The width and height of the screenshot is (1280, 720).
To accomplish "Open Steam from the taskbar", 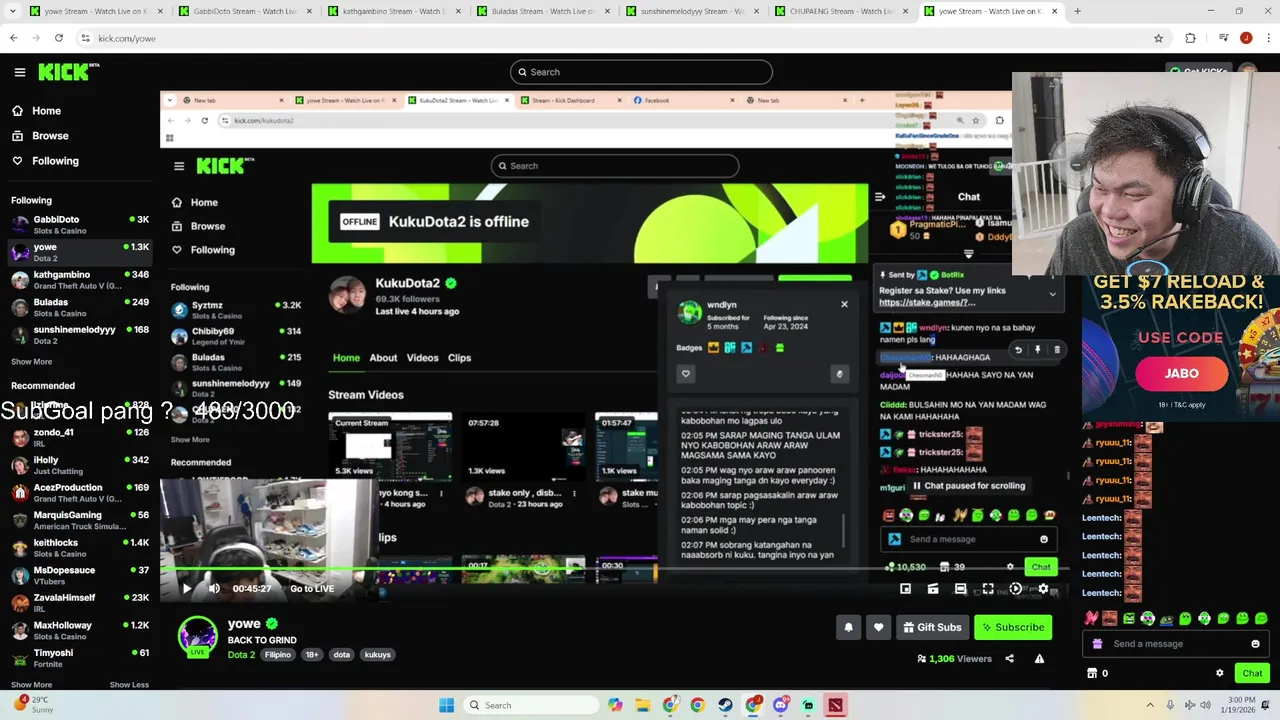I will point(725,705).
